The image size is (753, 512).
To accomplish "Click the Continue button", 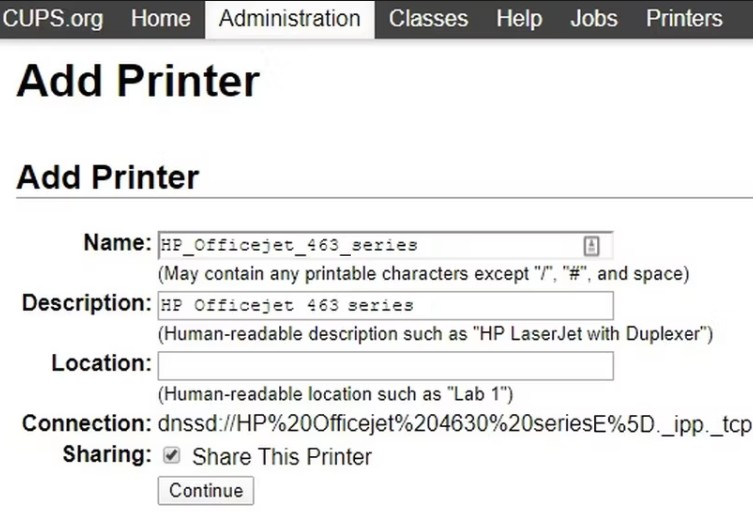I will point(206,490).
